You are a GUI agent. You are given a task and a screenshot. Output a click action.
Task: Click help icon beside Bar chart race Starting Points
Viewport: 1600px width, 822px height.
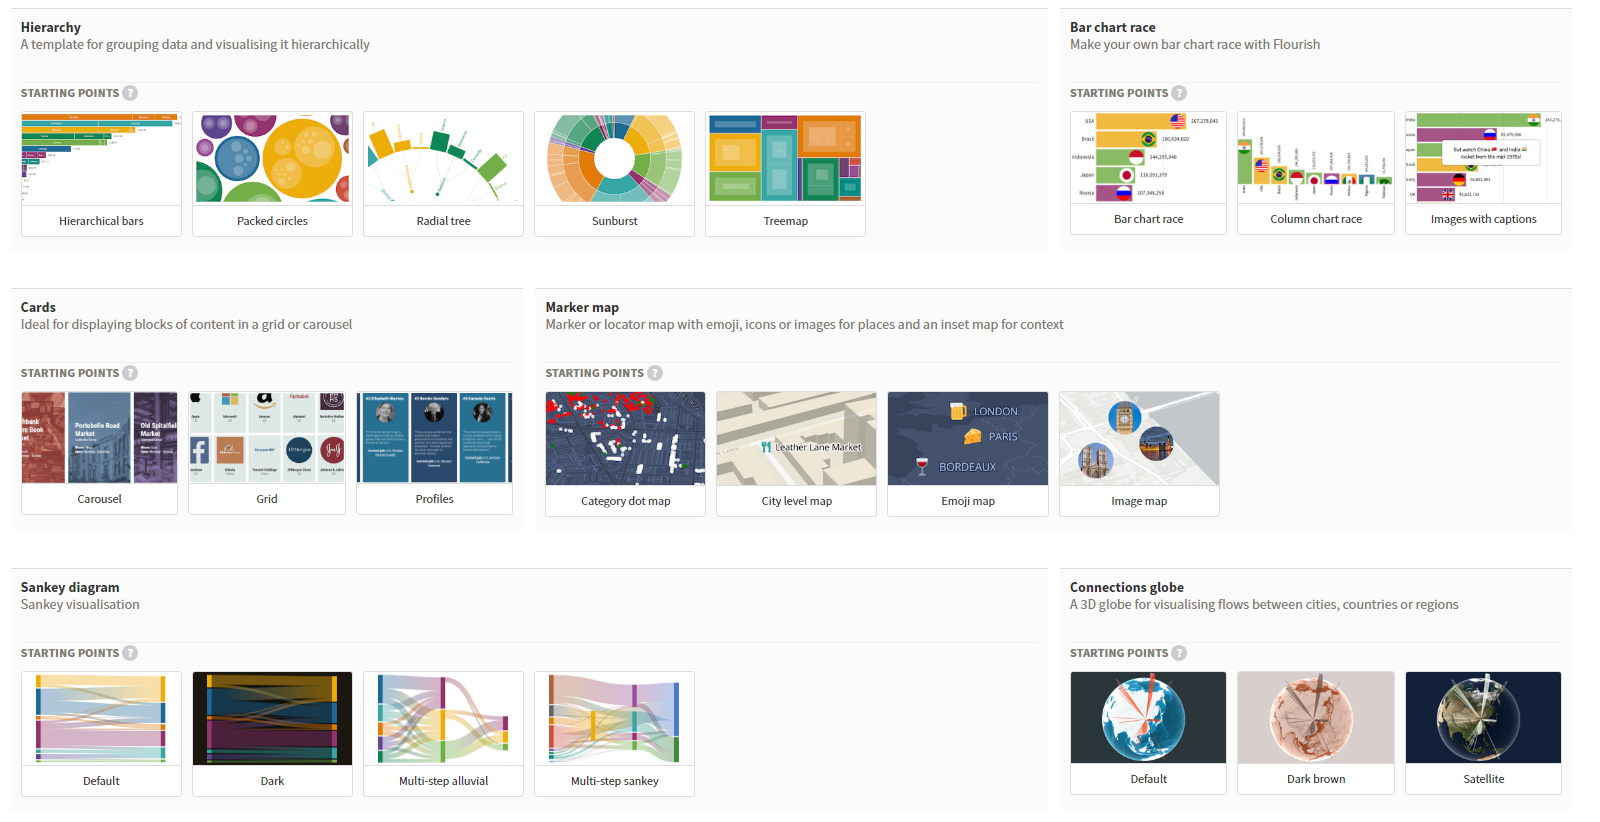1179,93
